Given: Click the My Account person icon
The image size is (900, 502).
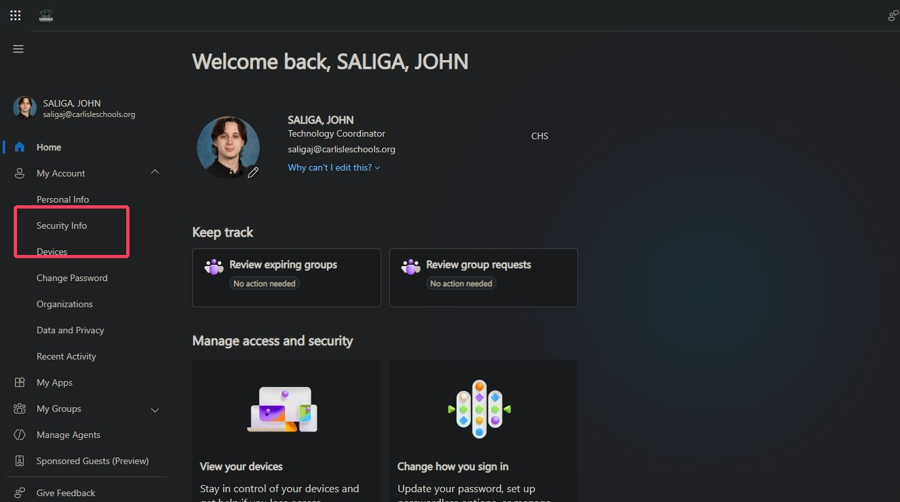Looking at the screenshot, I should 20,173.
